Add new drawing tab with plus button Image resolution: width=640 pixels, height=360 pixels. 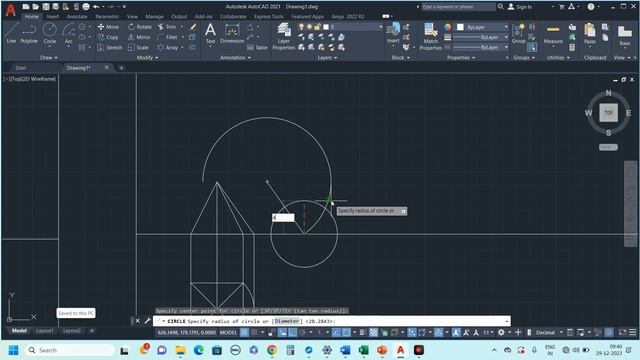pos(121,68)
